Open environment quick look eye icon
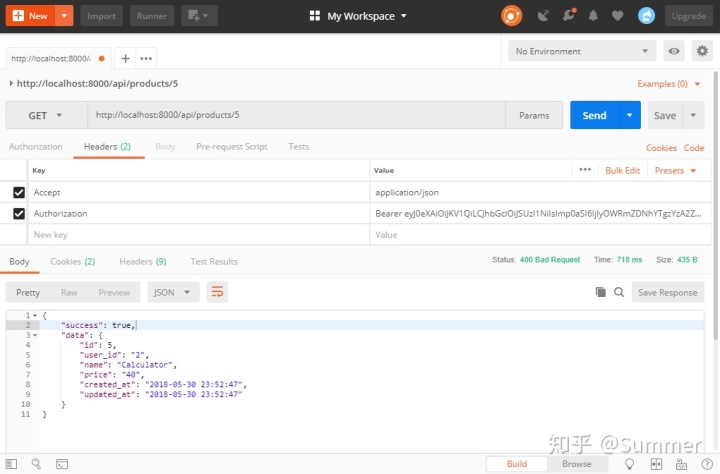 click(674, 51)
